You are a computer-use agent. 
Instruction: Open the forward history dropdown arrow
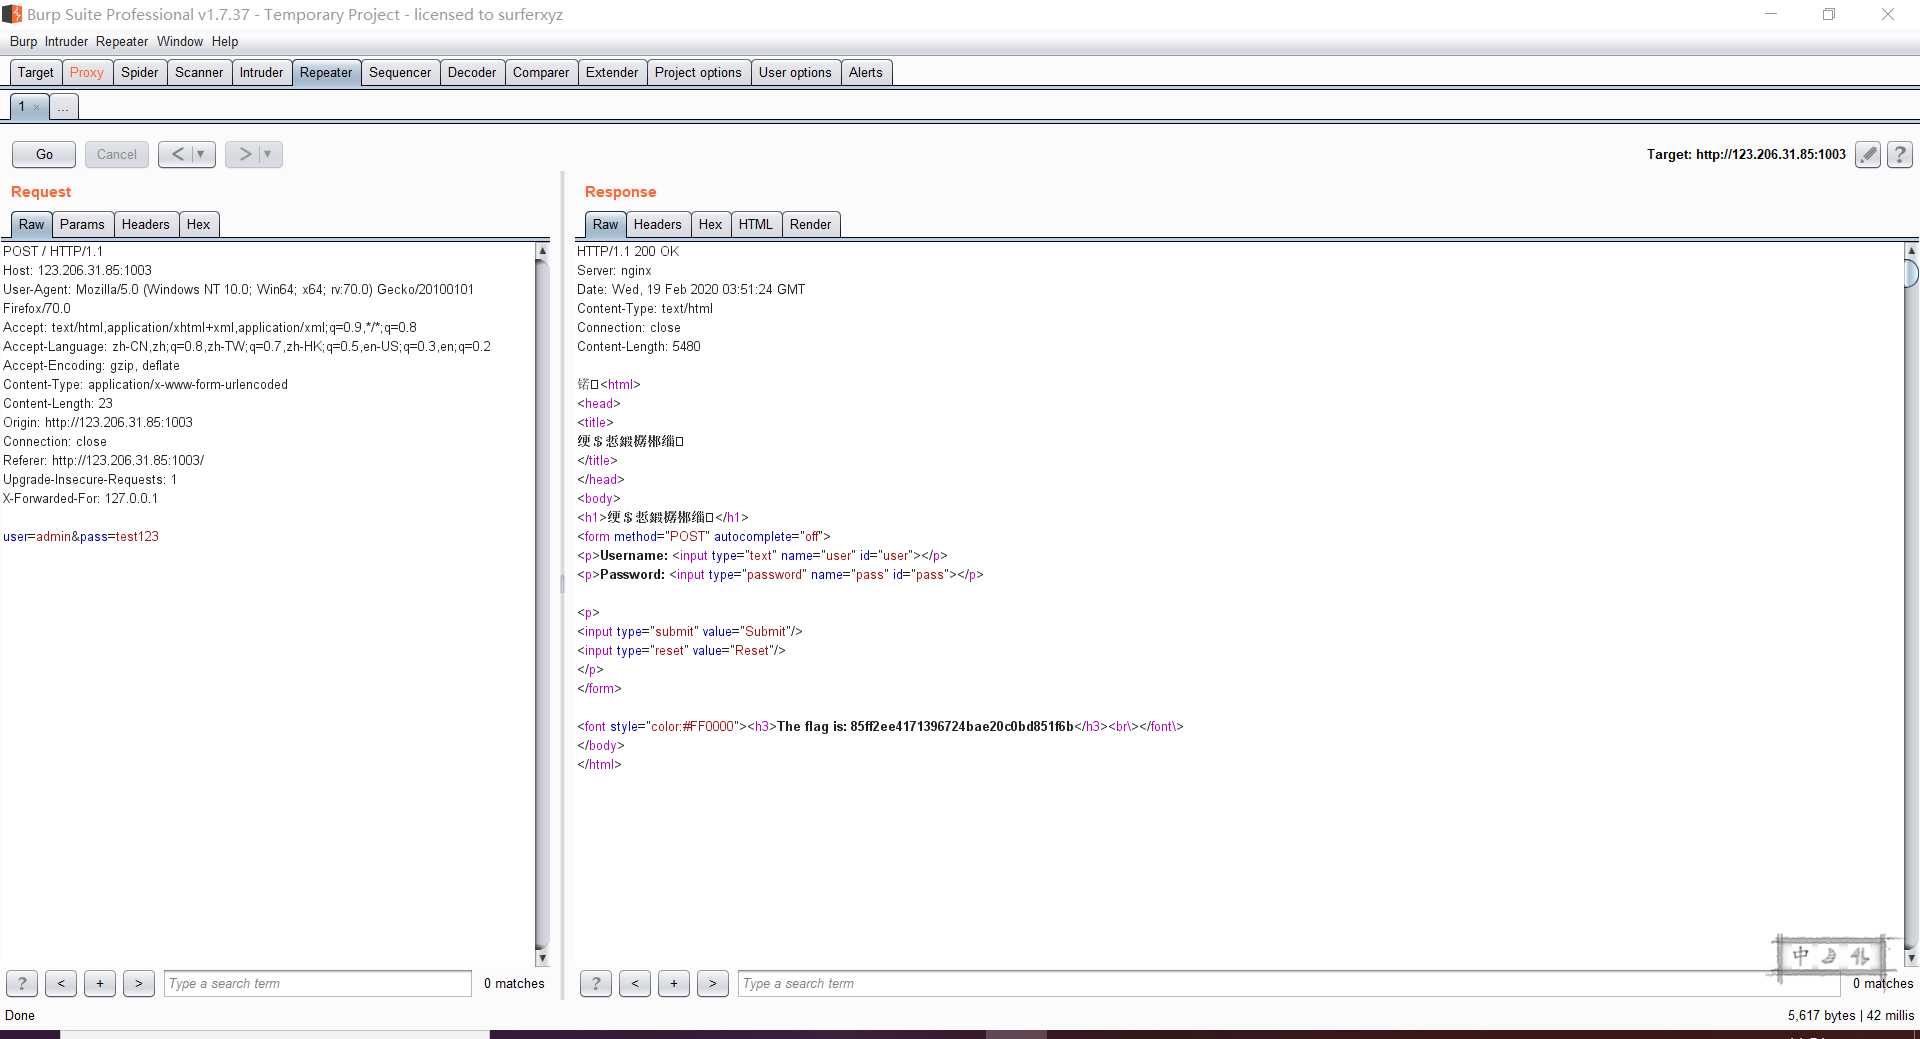(x=268, y=154)
